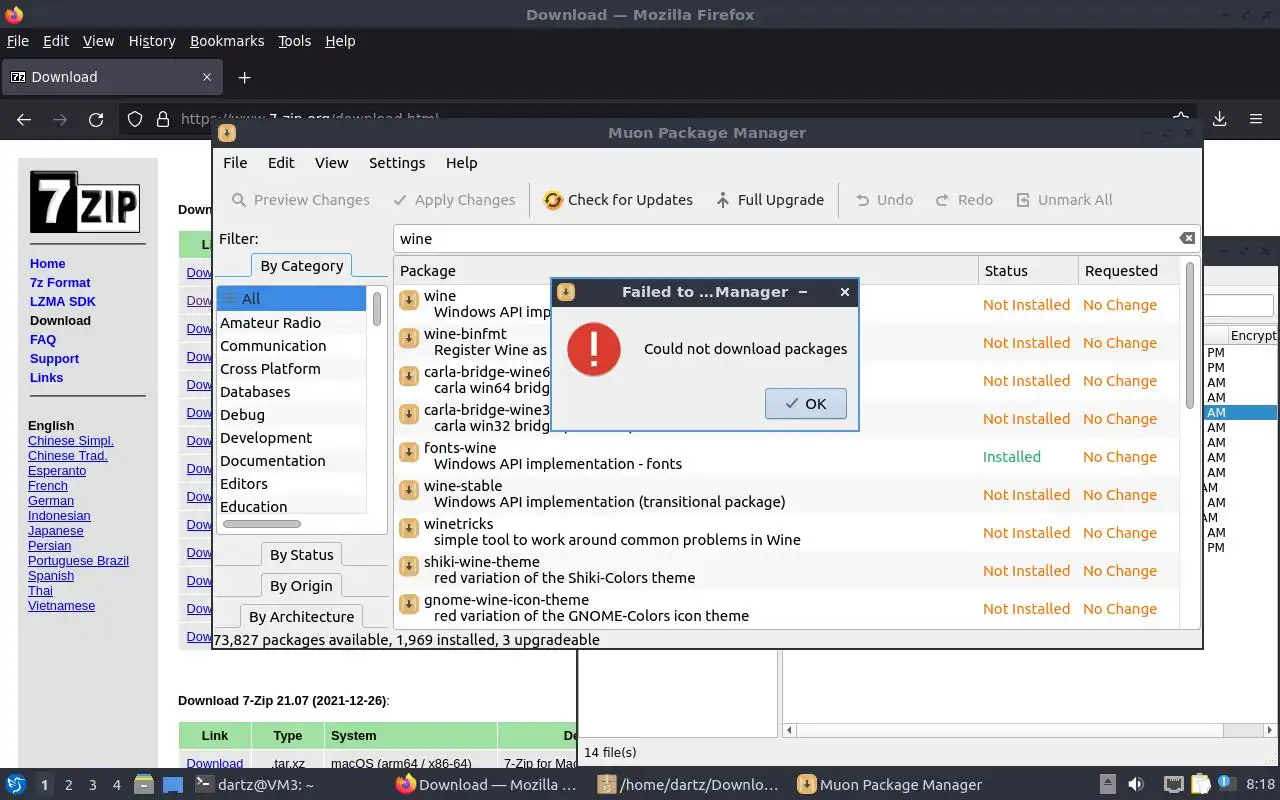Select the Development category
The width and height of the screenshot is (1280, 800).
pyautogui.click(x=292, y=438)
